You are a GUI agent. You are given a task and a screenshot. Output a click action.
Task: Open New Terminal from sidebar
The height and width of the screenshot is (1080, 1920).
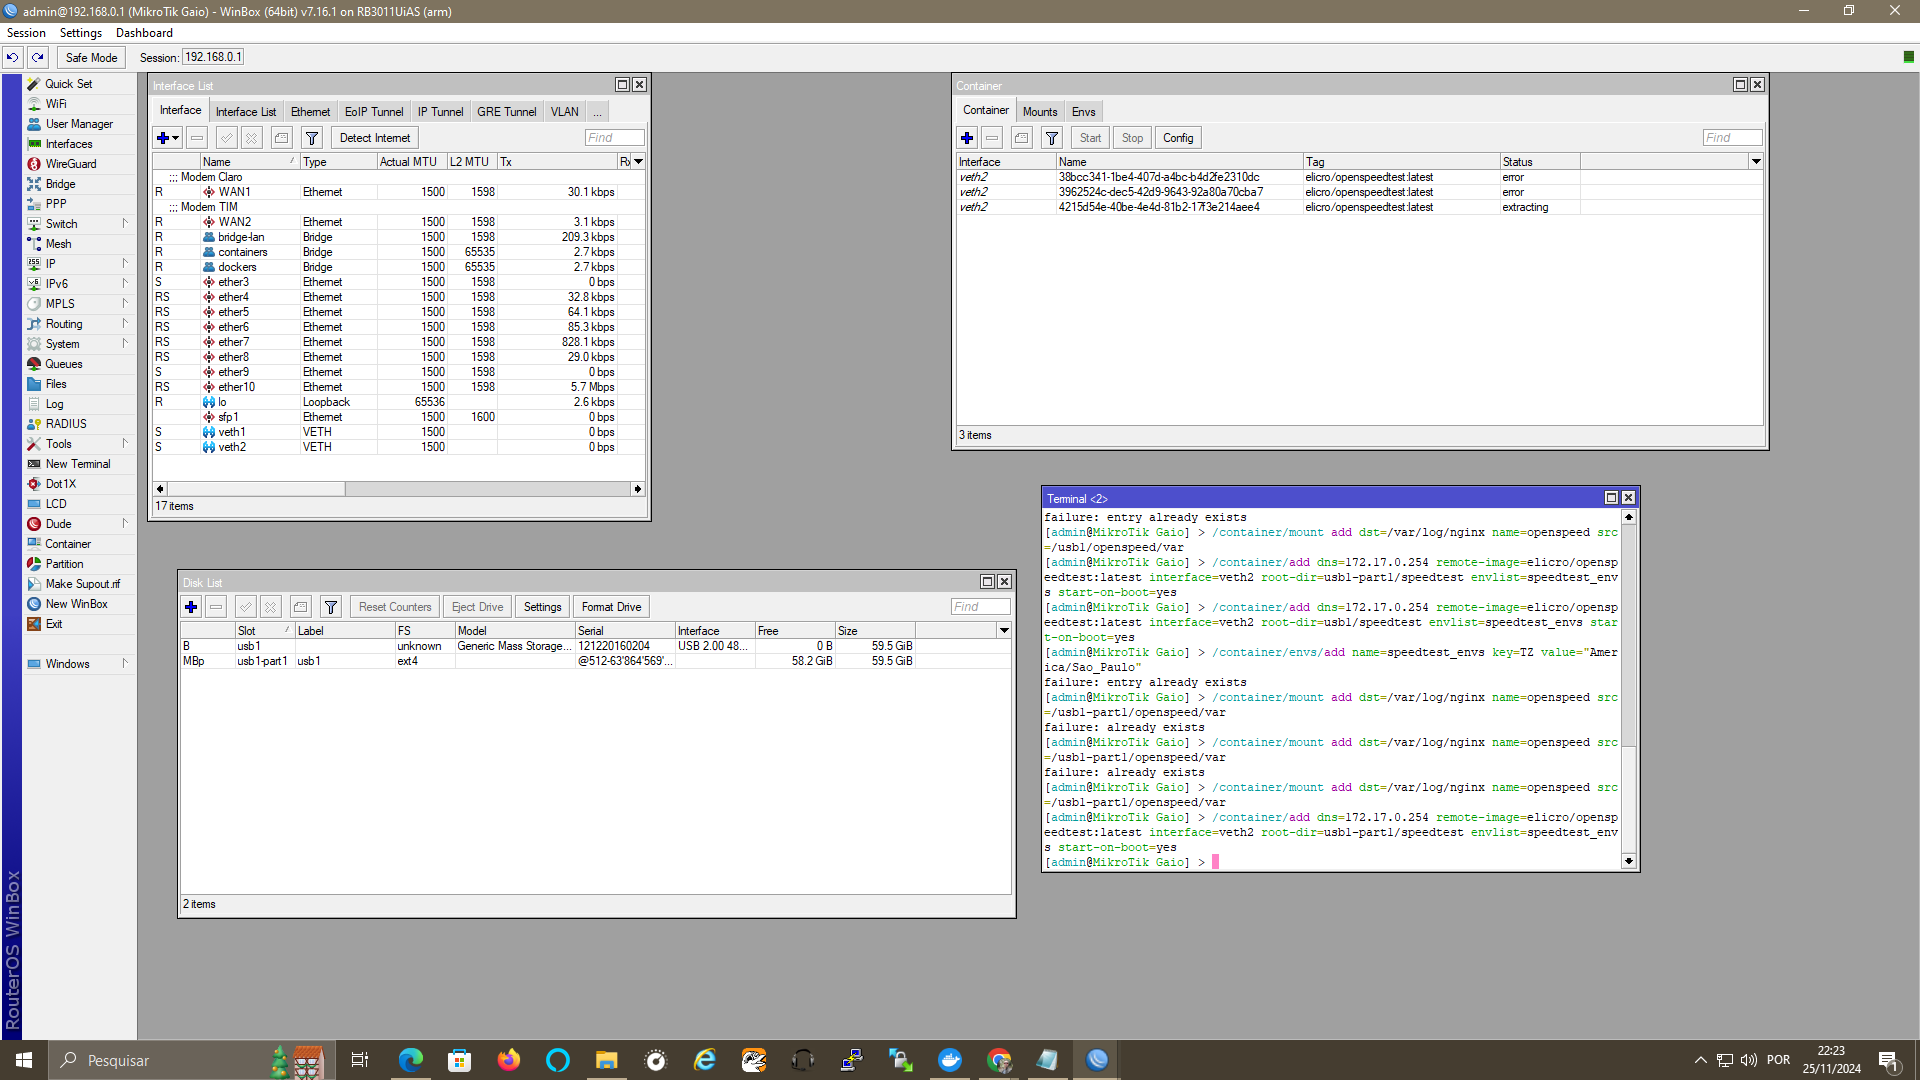(x=77, y=464)
